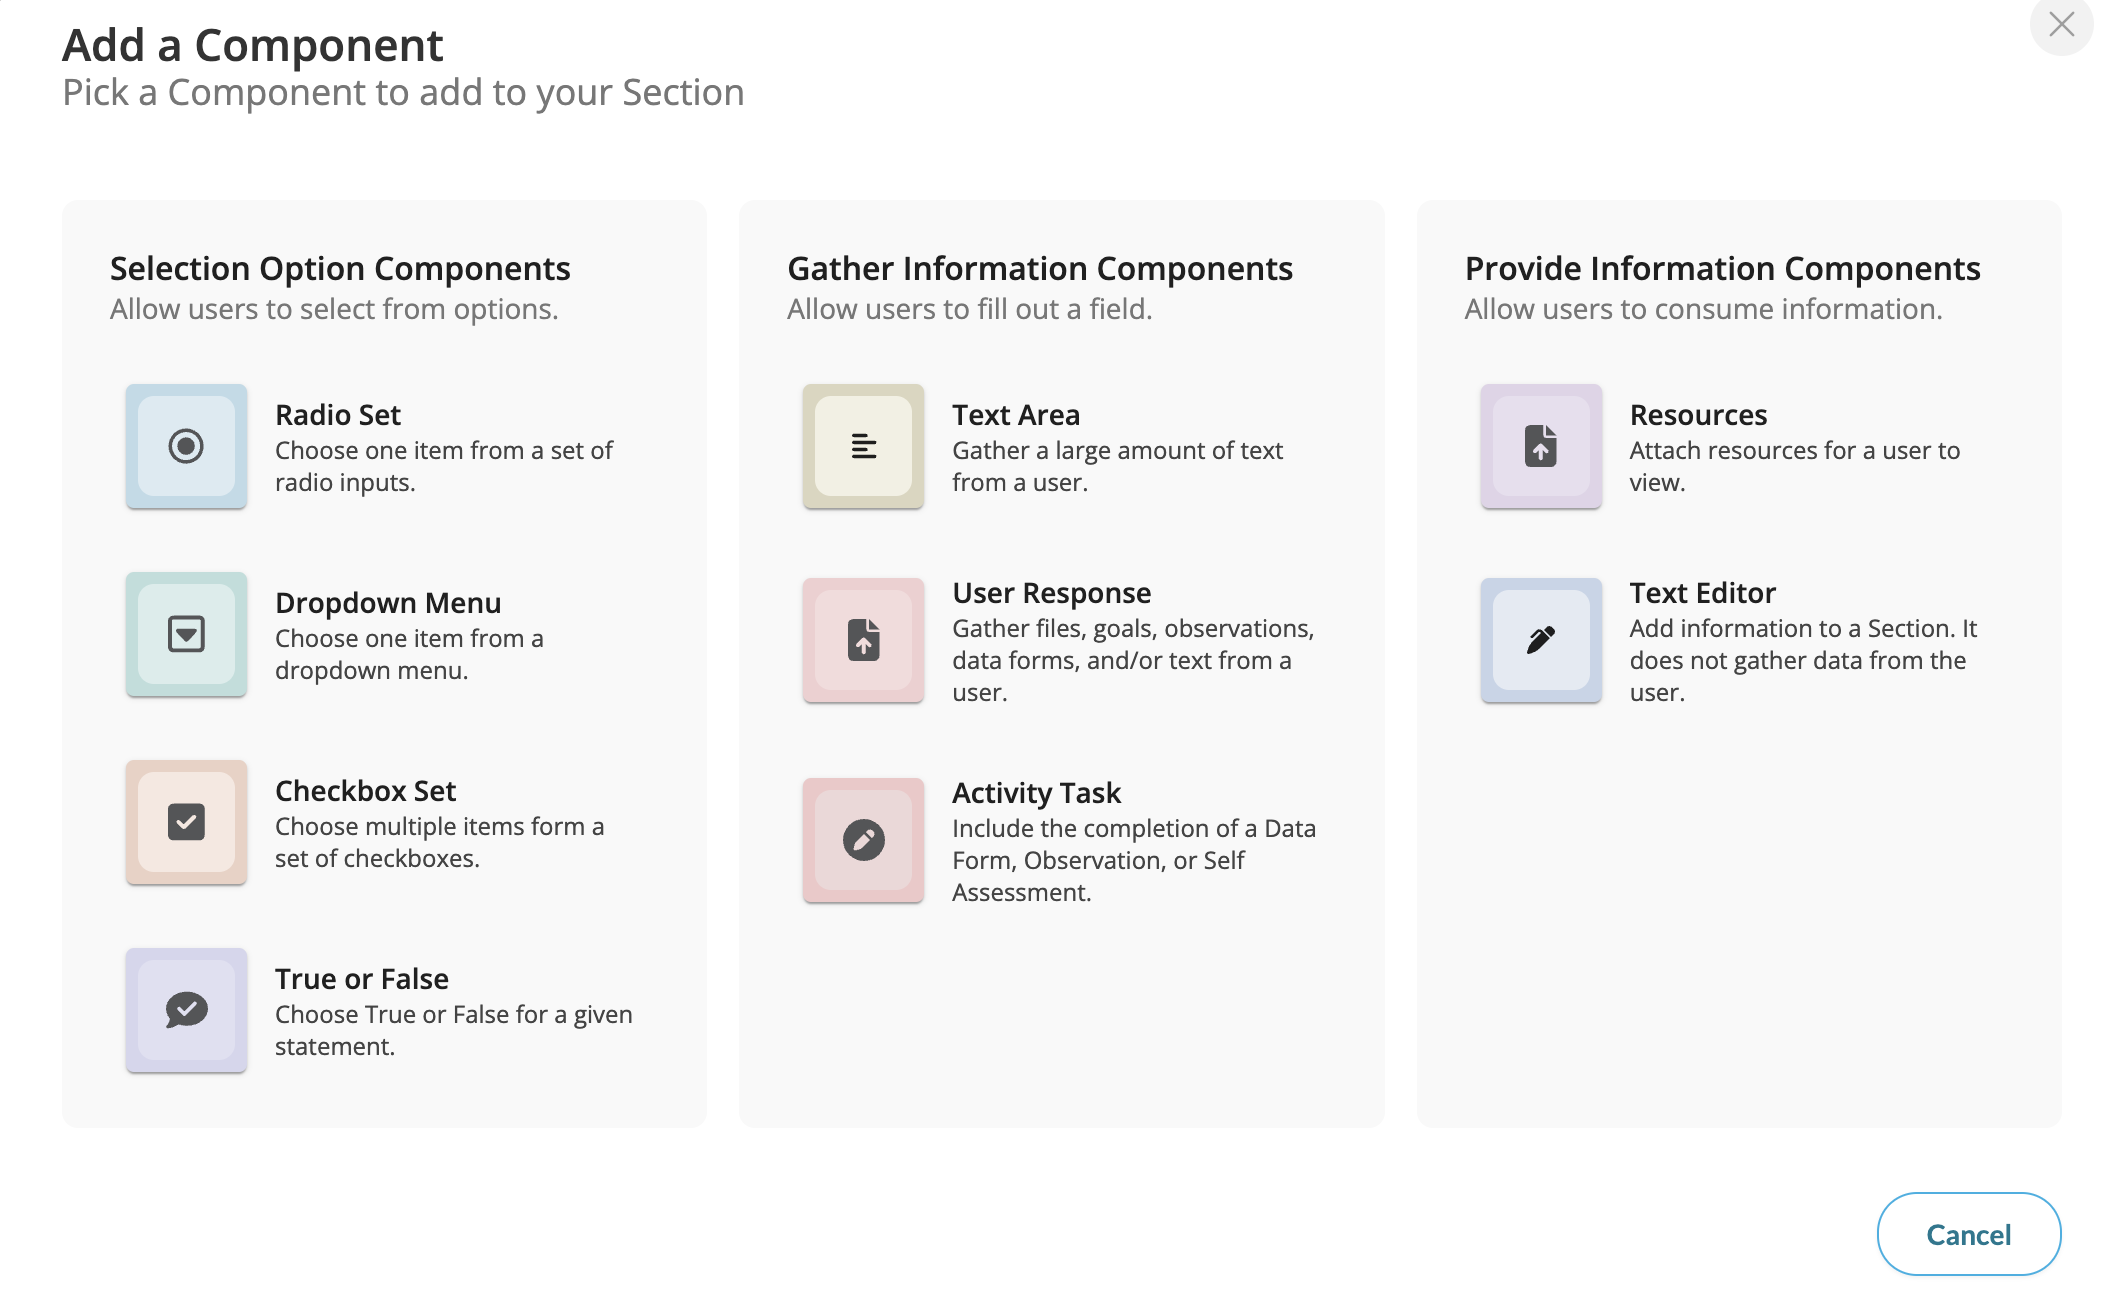The image size is (2122, 1294).
Task: Click the 'Radio Set' title text
Action: 338,414
